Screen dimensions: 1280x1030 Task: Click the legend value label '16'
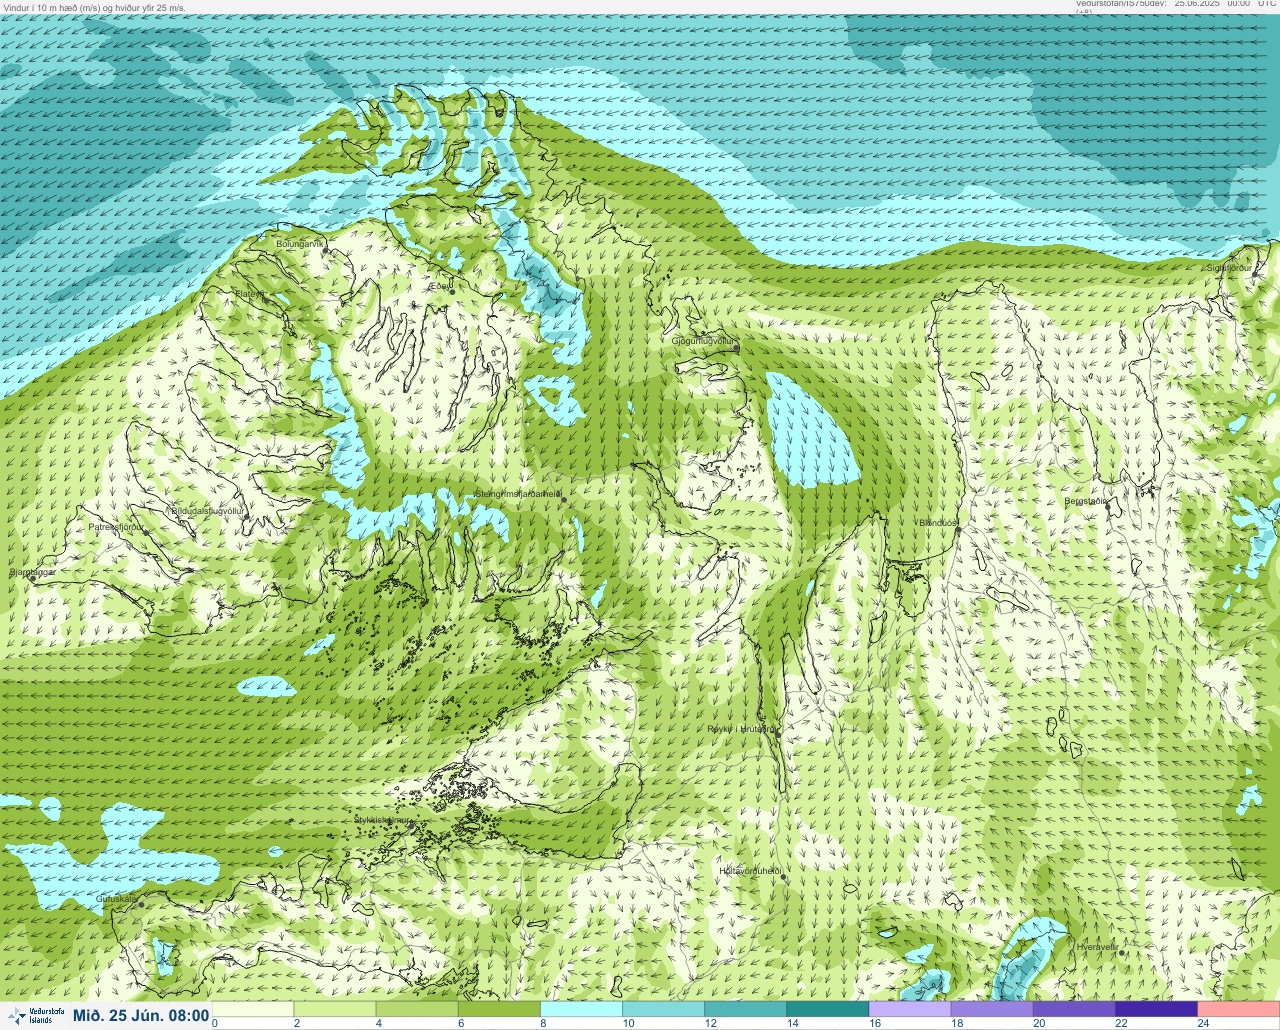pyautogui.click(x=874, y=1024)
